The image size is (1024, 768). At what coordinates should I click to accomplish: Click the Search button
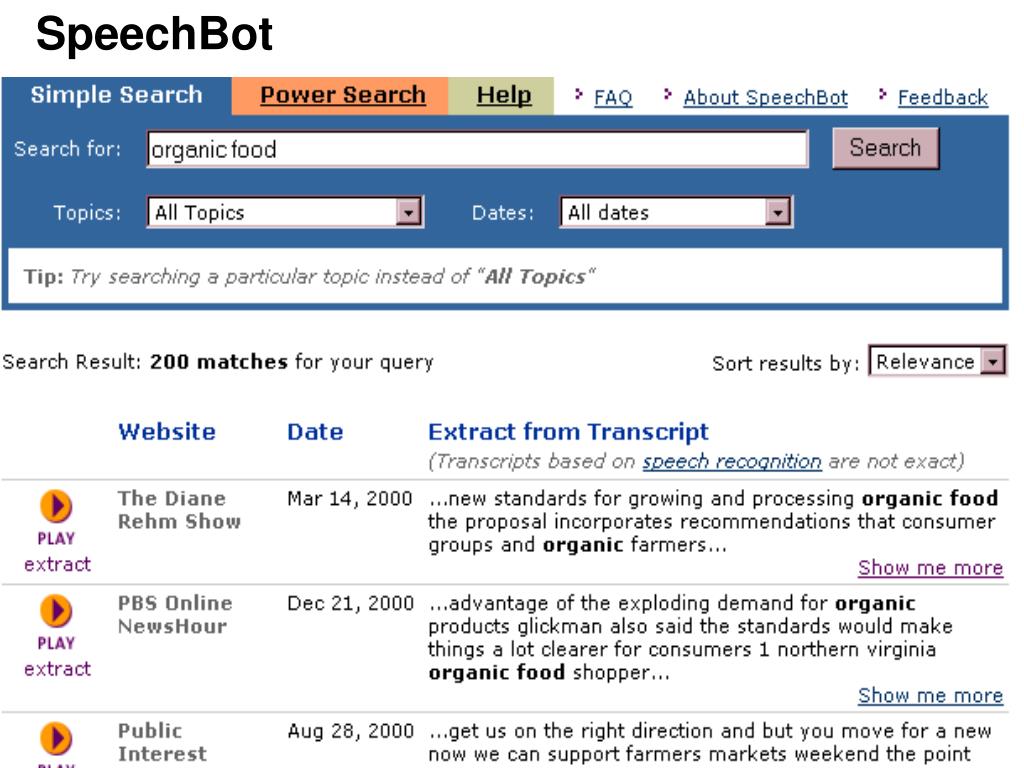(x=886, y=148)
